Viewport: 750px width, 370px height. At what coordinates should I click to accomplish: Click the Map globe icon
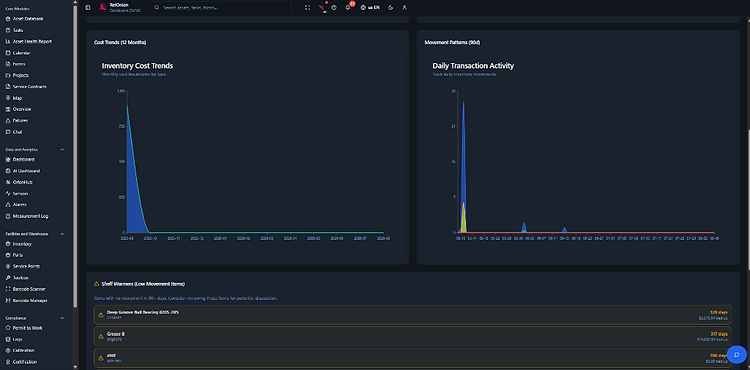point(8,98)
